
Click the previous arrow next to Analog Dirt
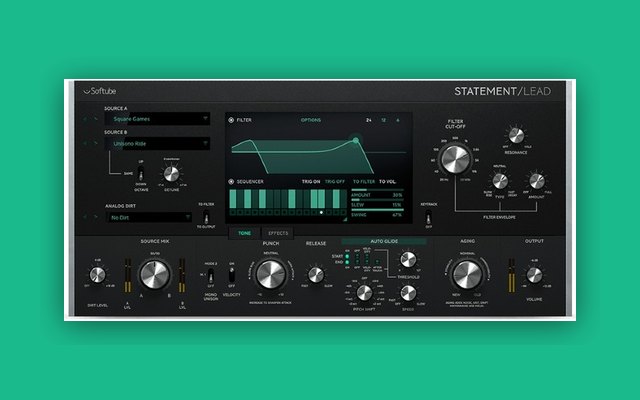tap(85, 217)
